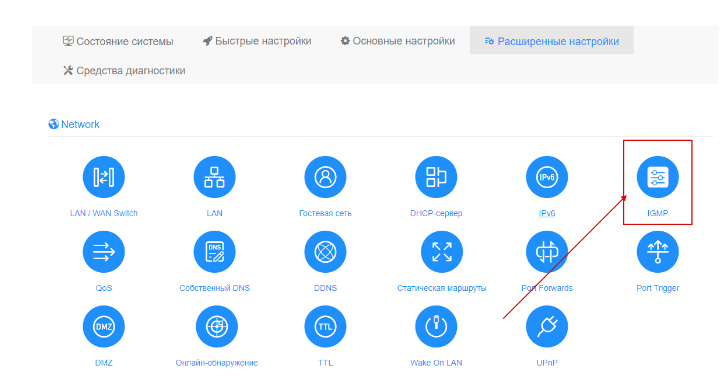Click the IPv6 text label
Viewport: 728px width, 388px height.
(x=547, y=213)
